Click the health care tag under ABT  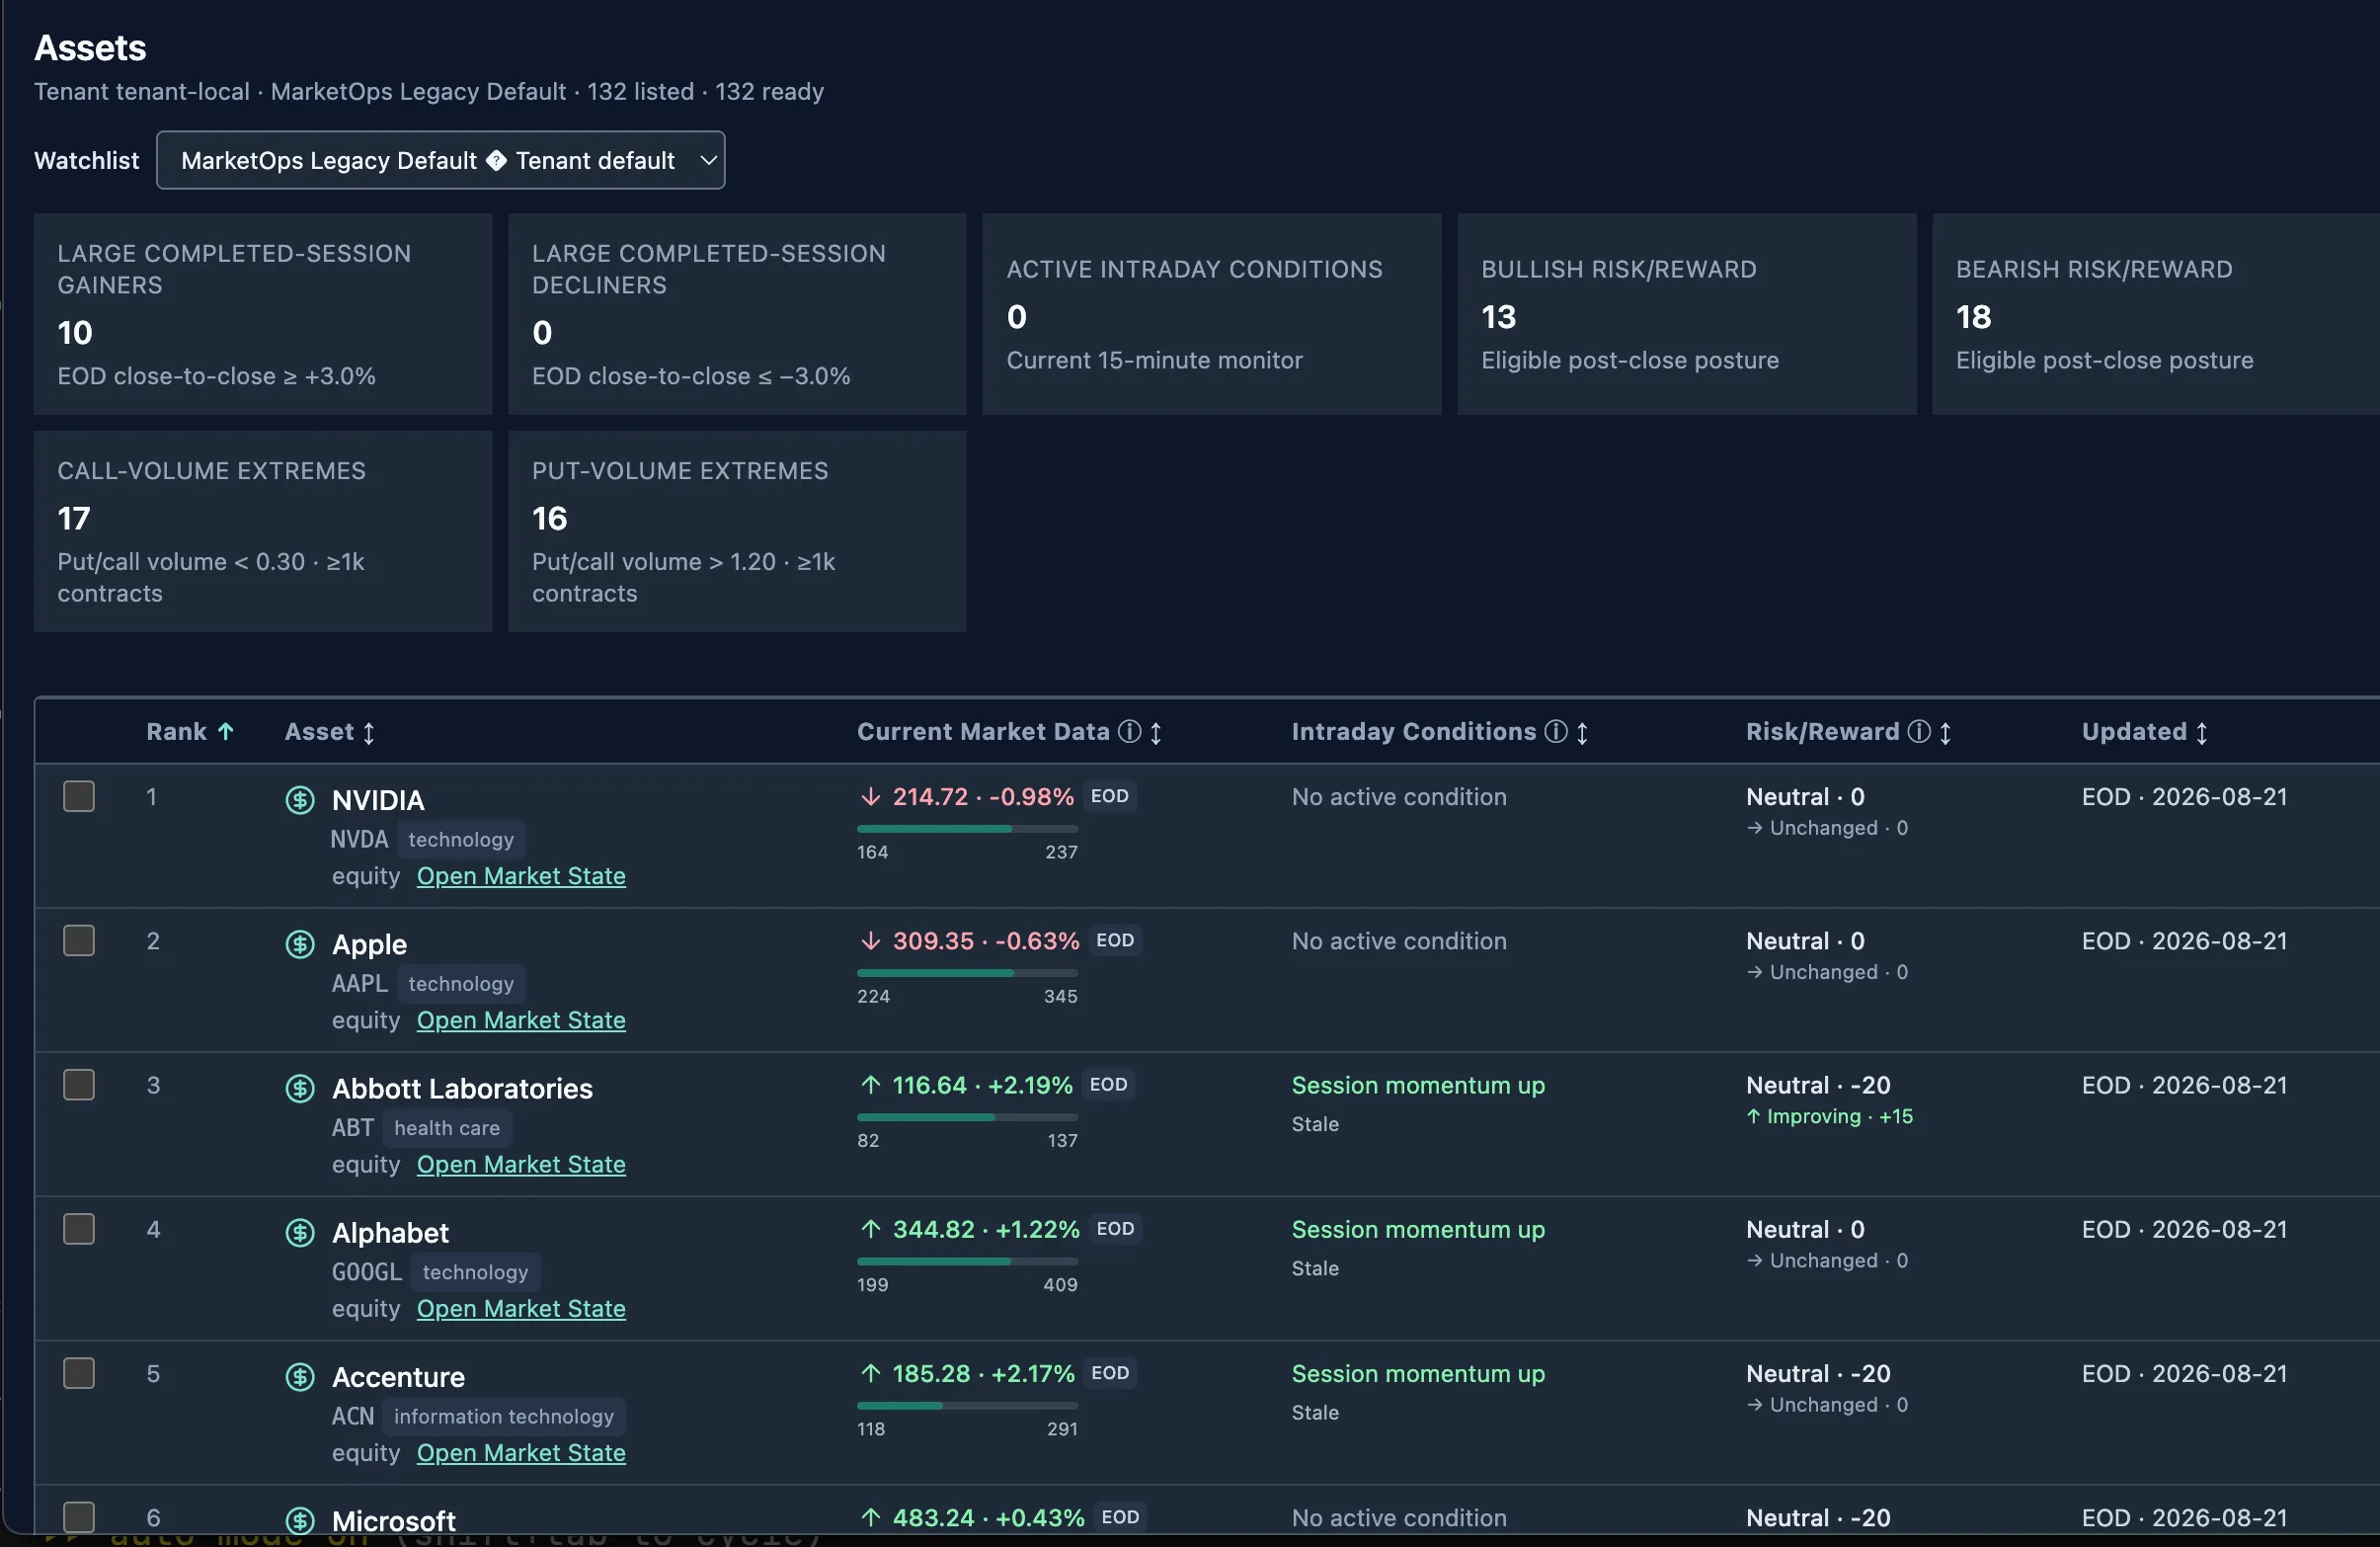447,1128
